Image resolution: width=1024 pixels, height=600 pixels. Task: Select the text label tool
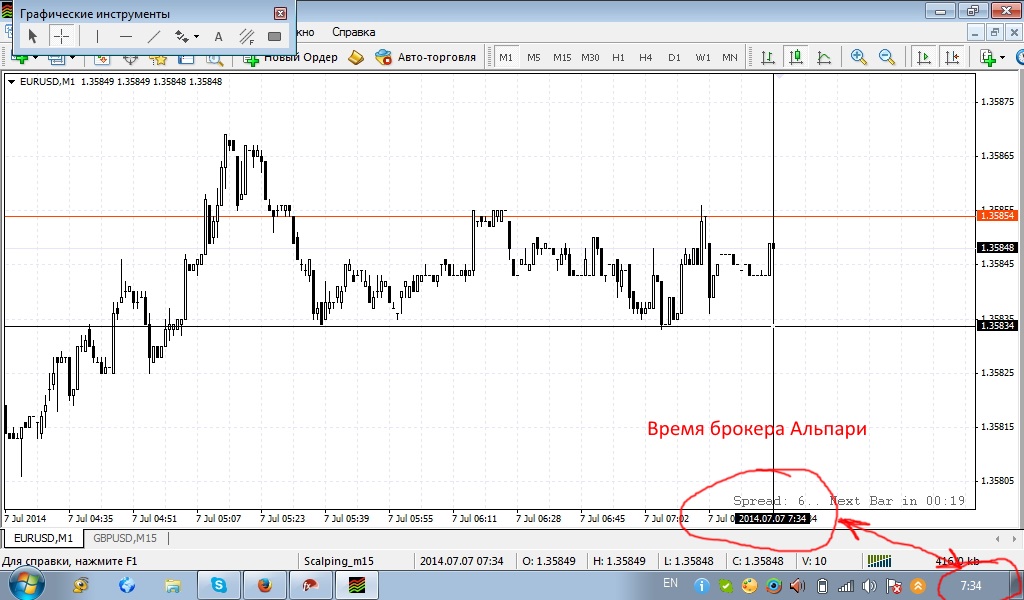pos(218,37)
